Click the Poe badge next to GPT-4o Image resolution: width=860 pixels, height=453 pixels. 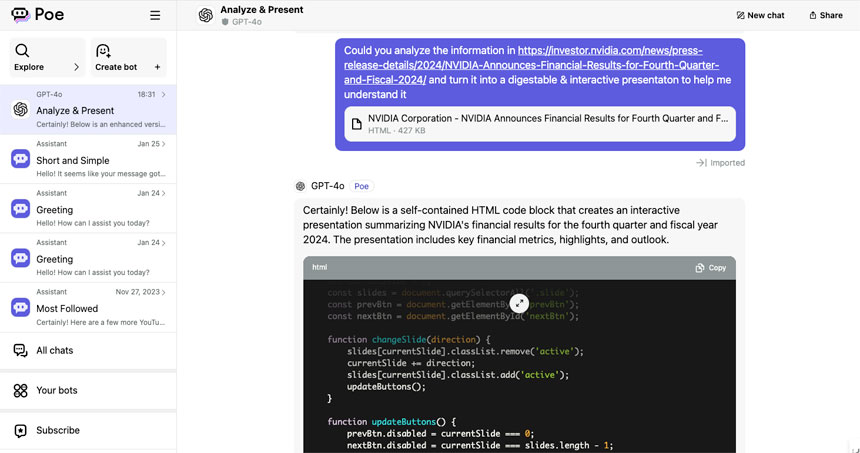click(x=361, y=186)
